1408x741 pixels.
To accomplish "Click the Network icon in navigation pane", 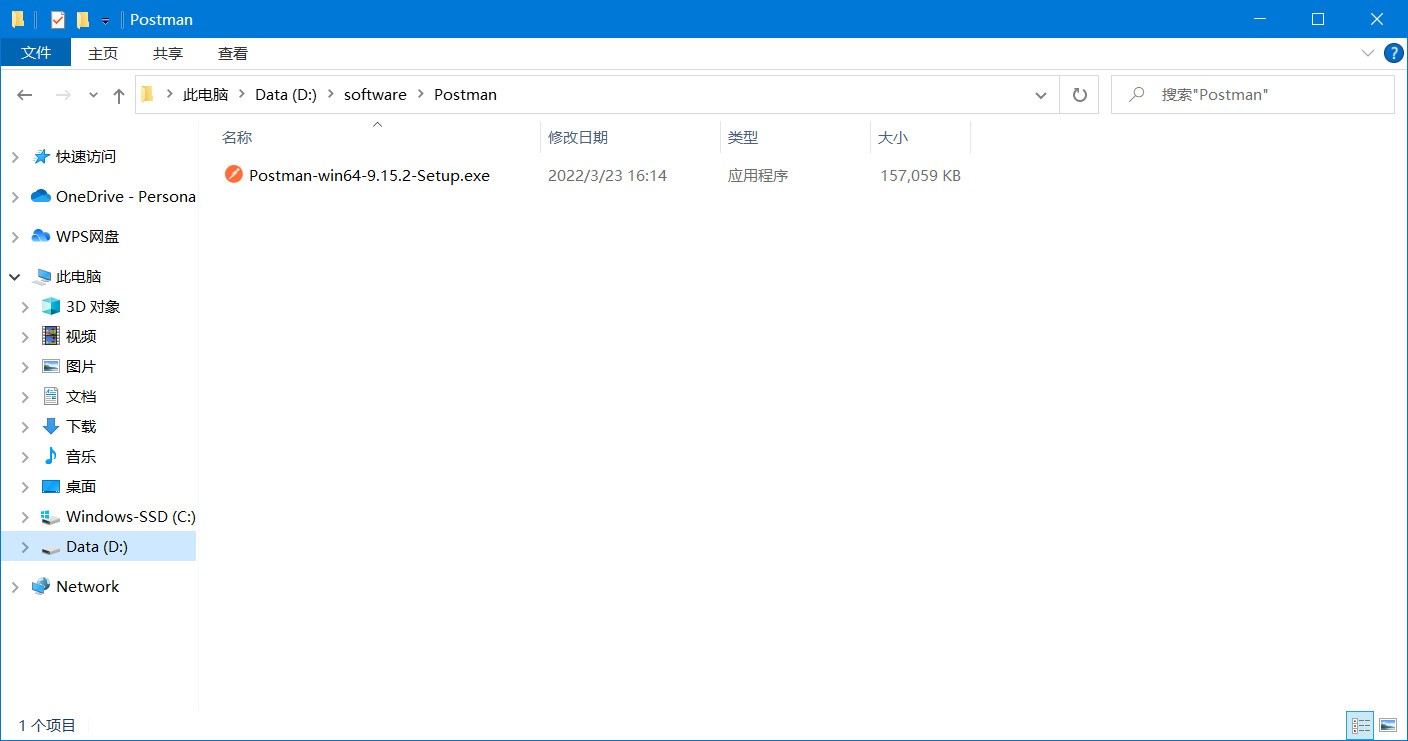I will 41,587.
